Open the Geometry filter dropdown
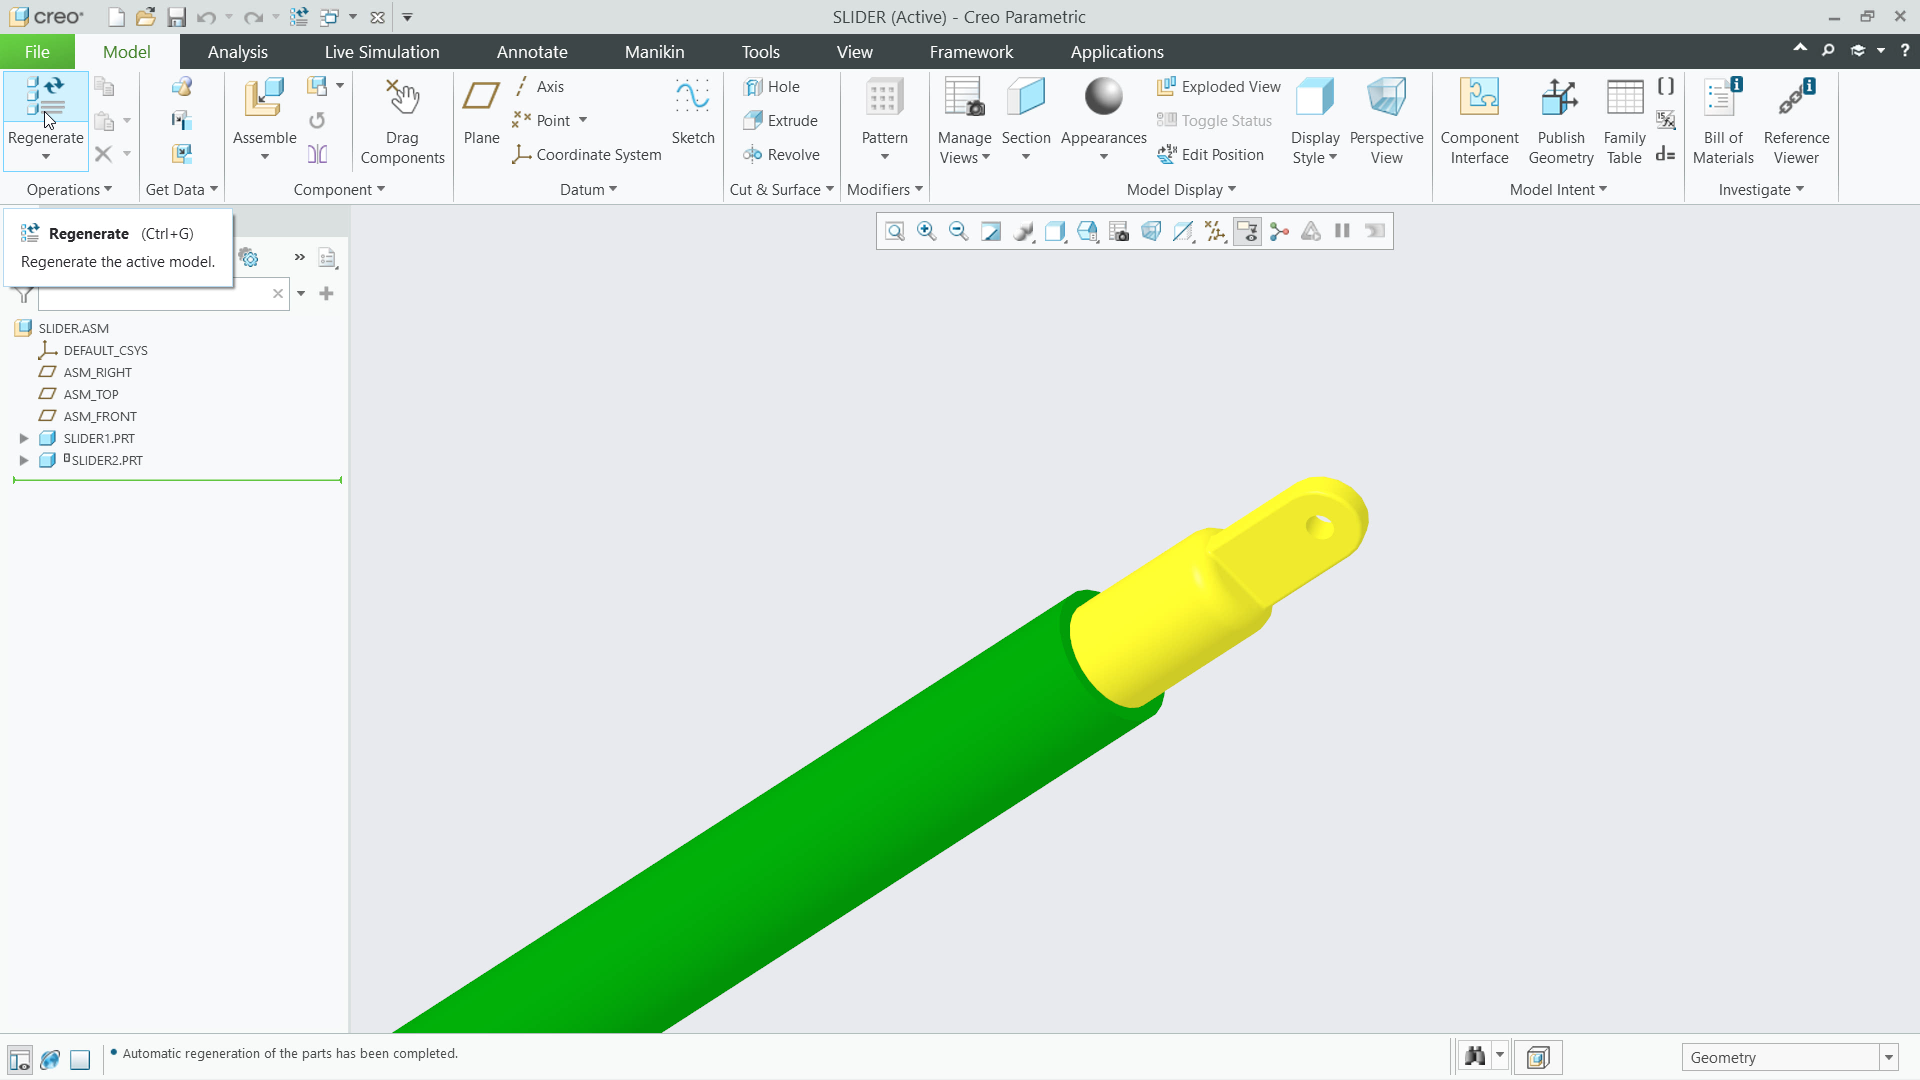 tap(1887, 1057)
